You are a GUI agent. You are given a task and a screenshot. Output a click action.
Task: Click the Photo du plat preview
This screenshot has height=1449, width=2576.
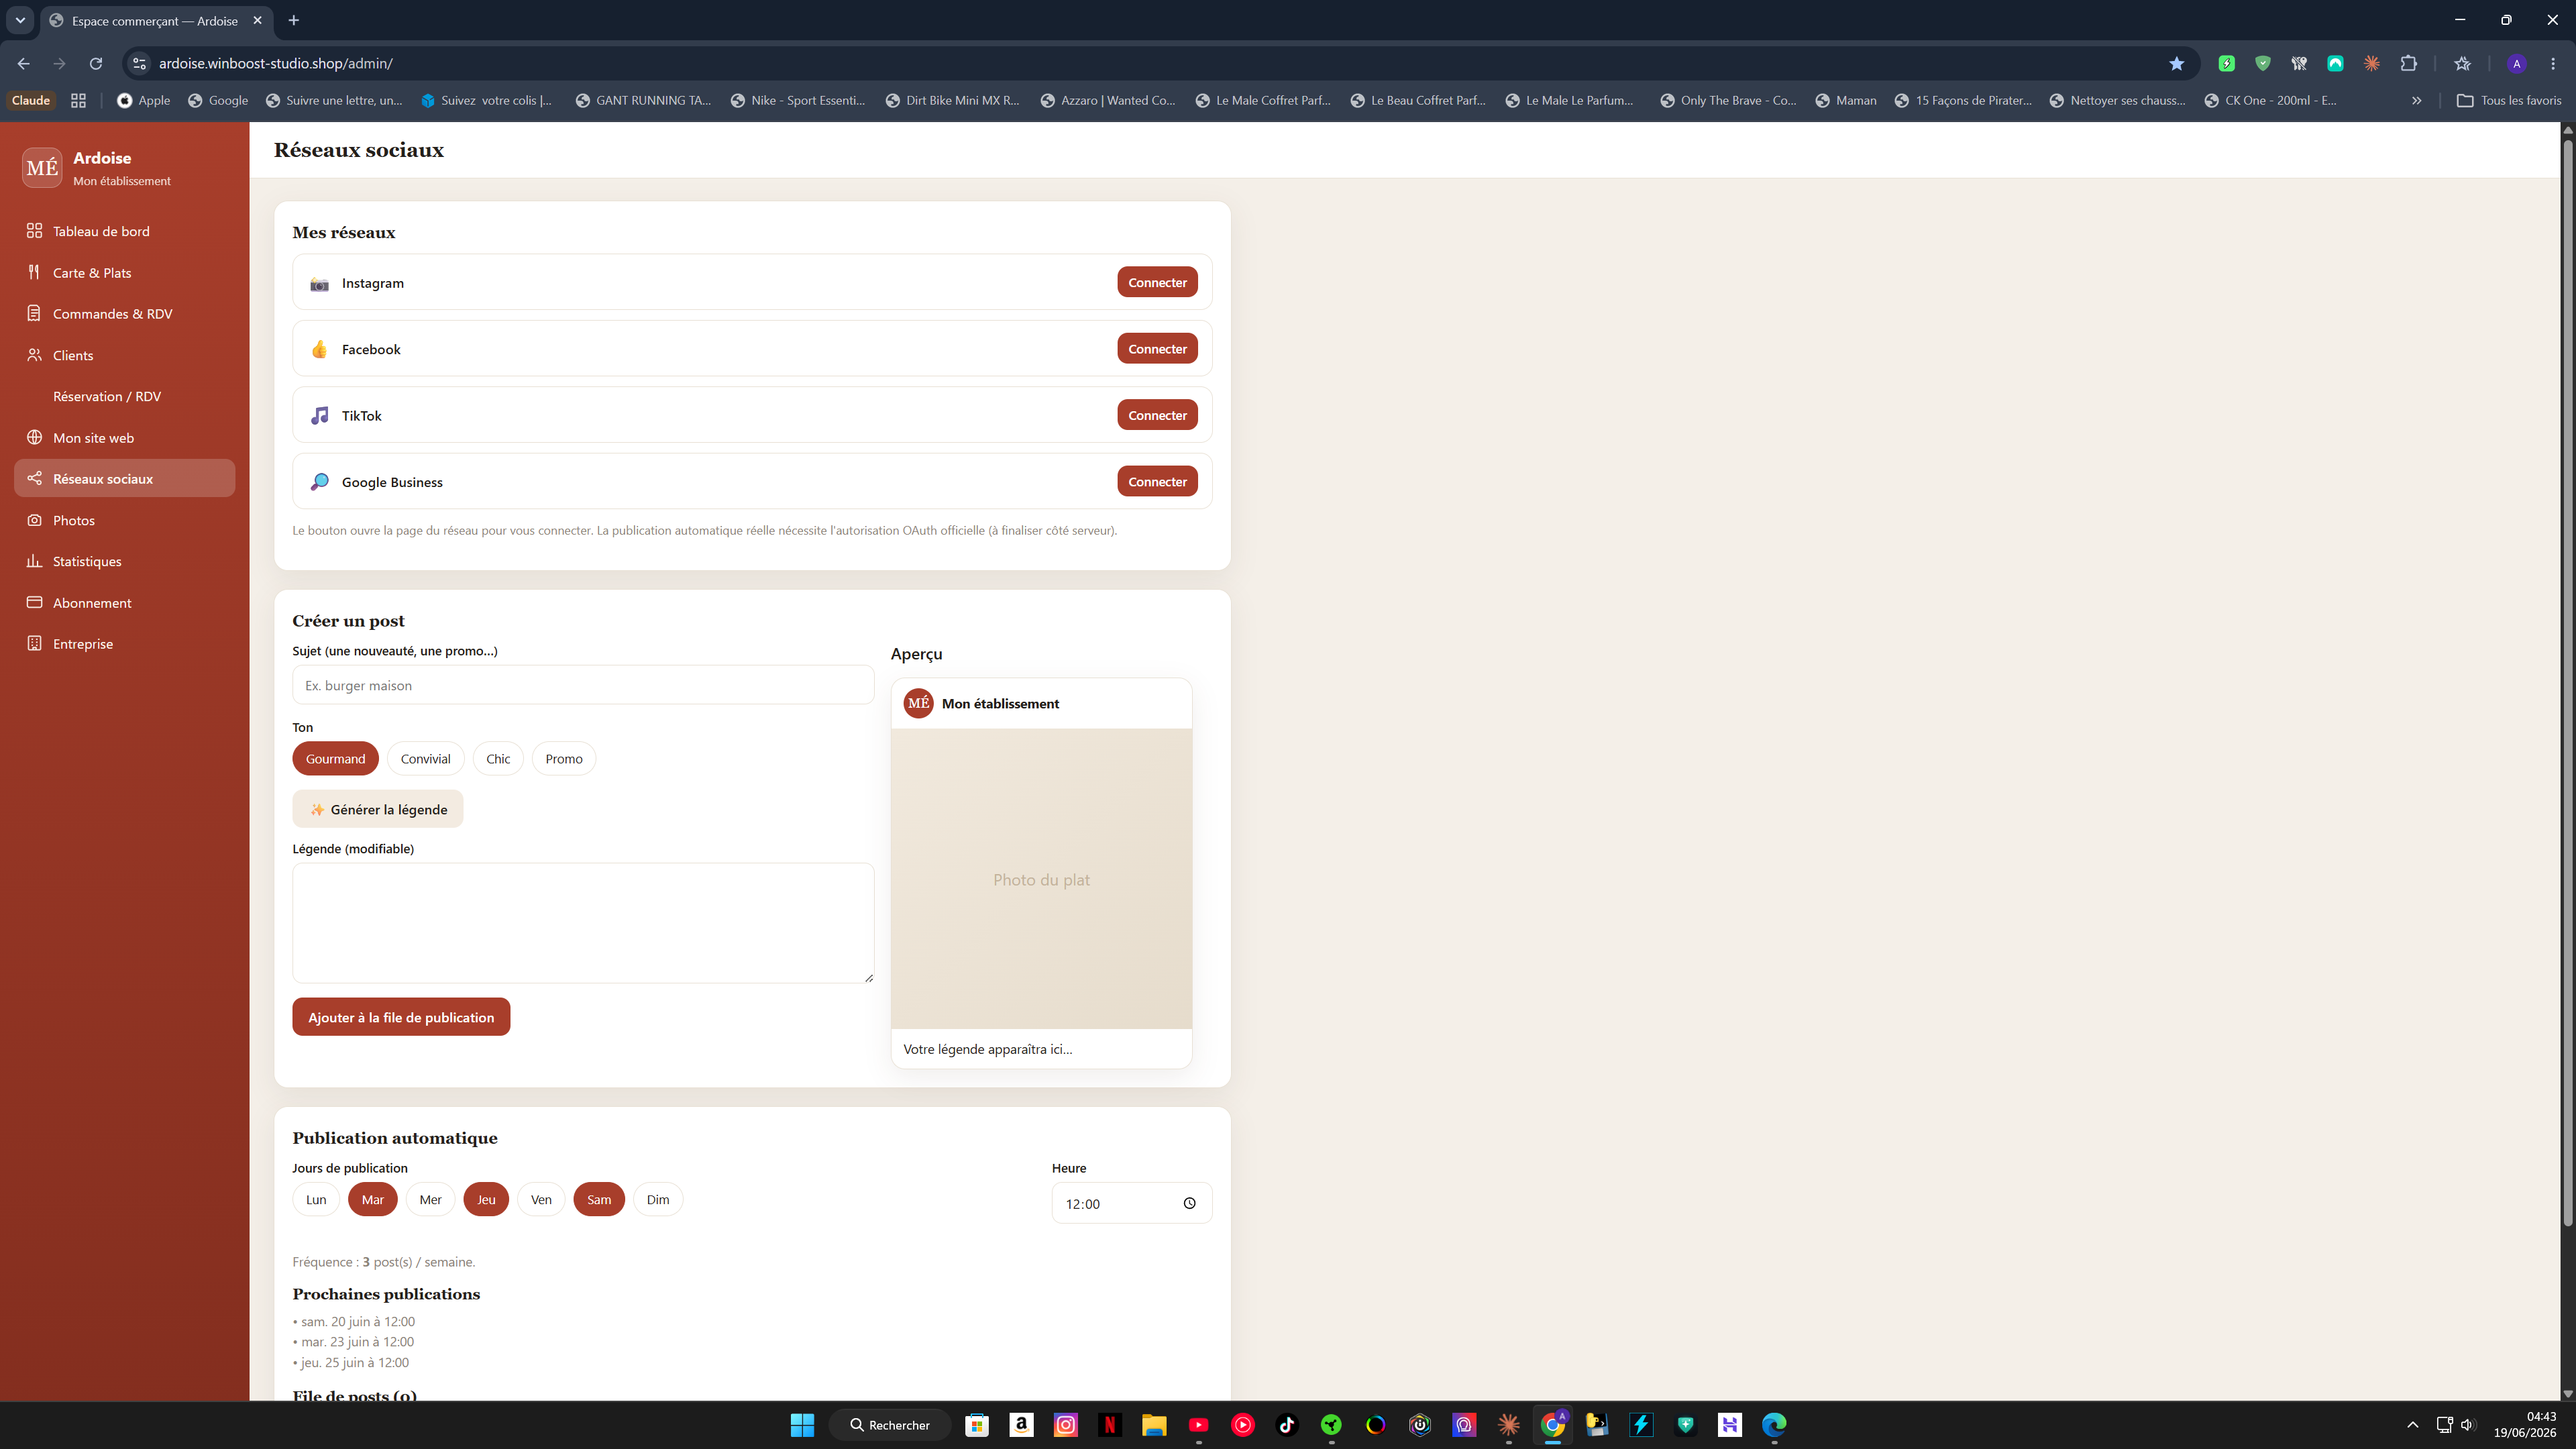[1041, 879]
